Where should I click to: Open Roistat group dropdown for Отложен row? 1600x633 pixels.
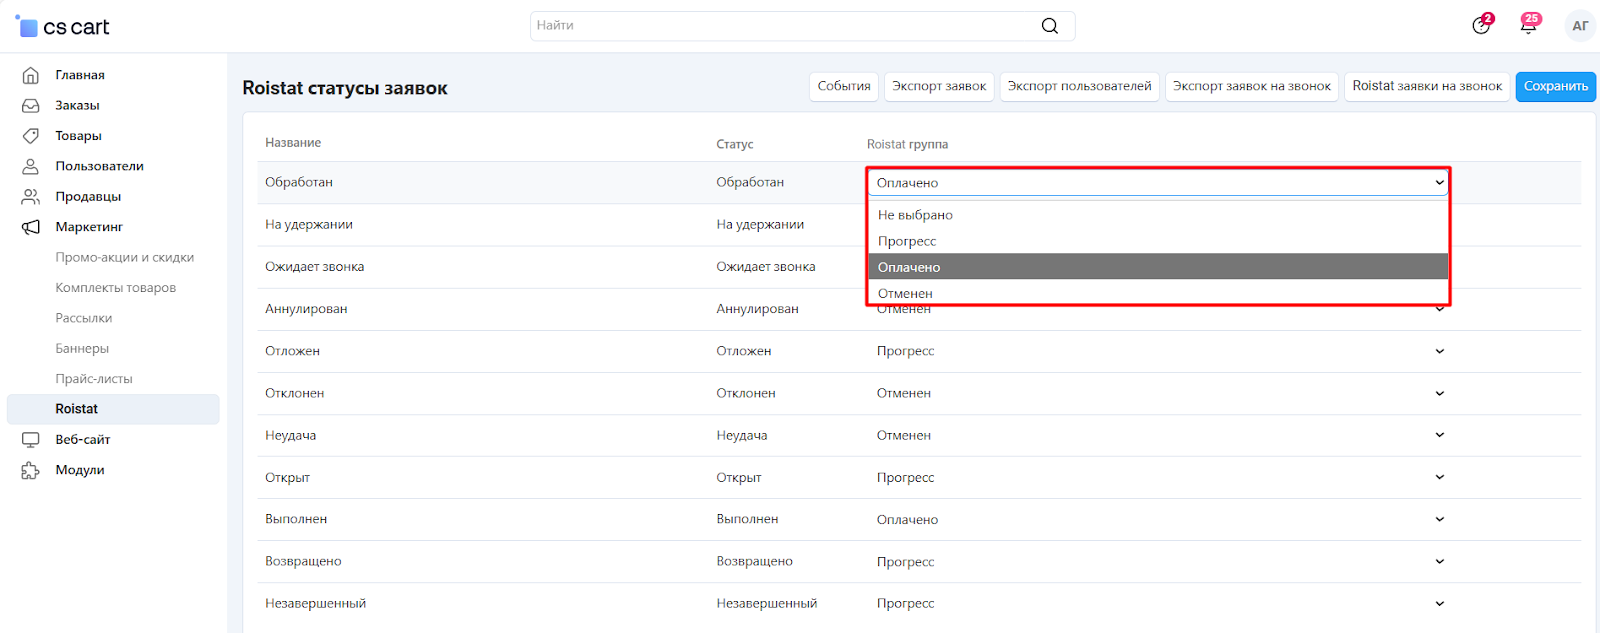1158,351
